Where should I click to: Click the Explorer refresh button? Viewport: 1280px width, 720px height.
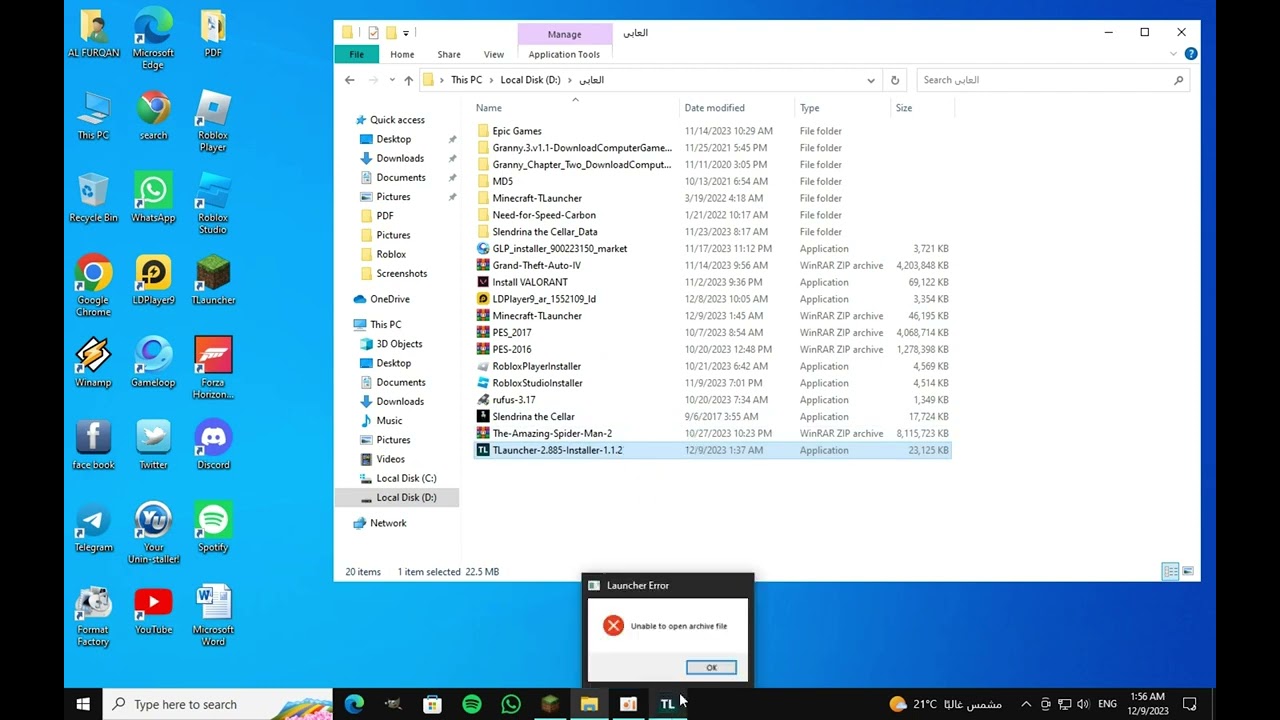point(895,80)
